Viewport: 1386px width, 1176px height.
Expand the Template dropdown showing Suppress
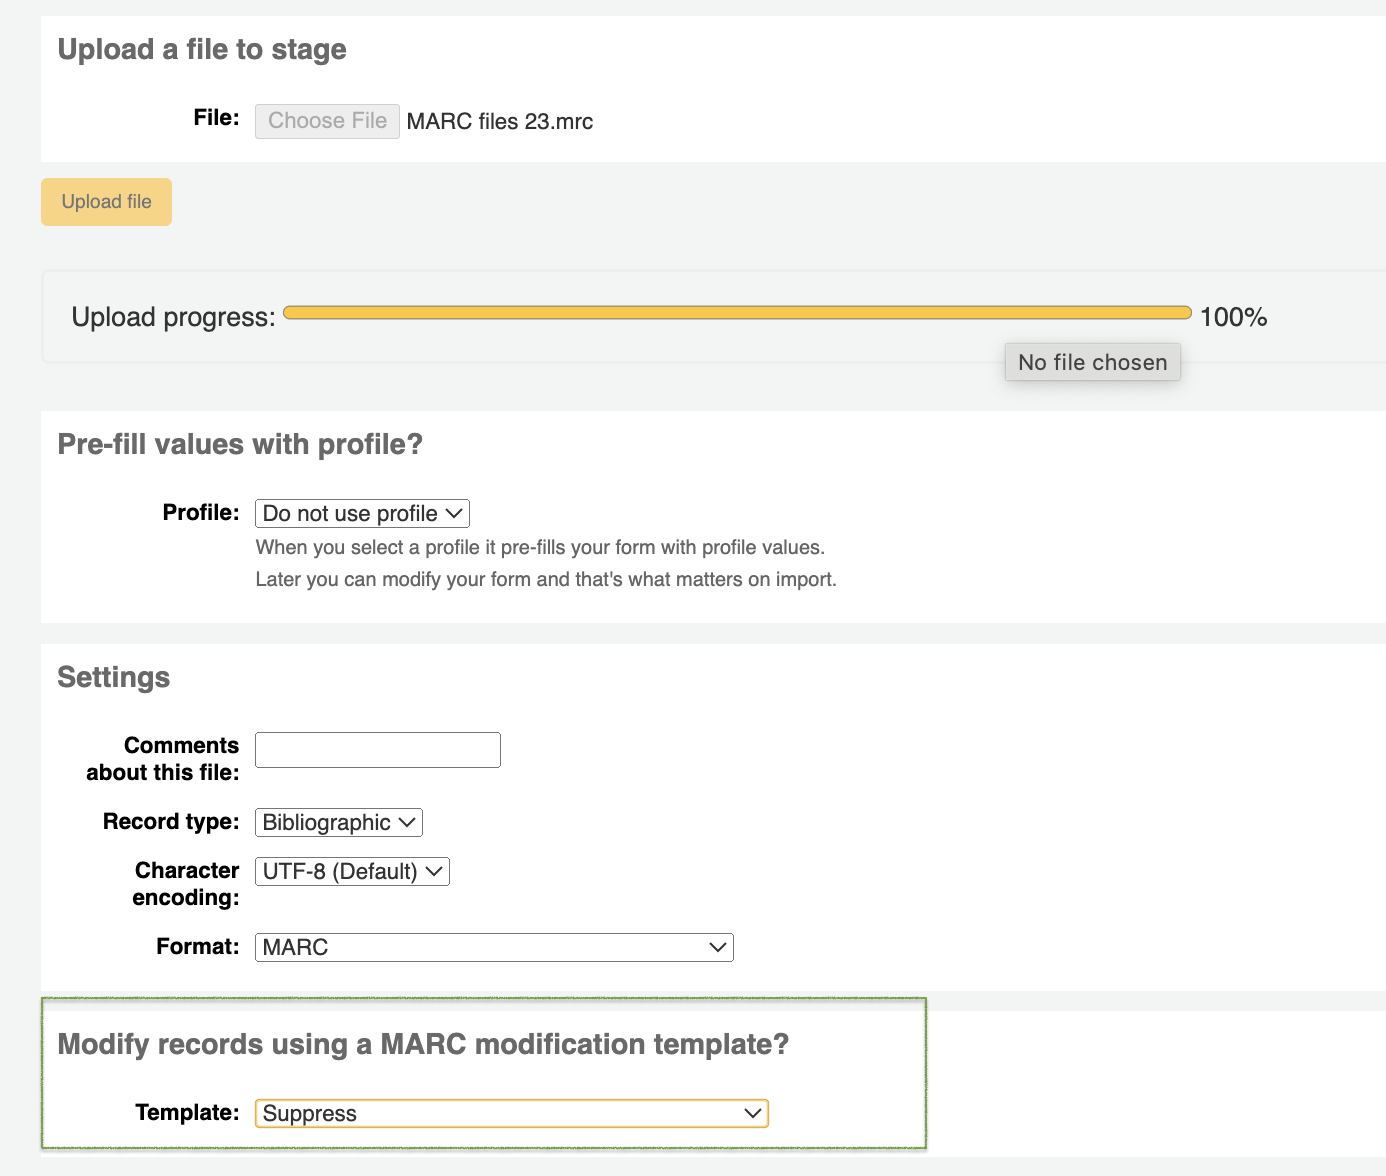coord(511,1113)
